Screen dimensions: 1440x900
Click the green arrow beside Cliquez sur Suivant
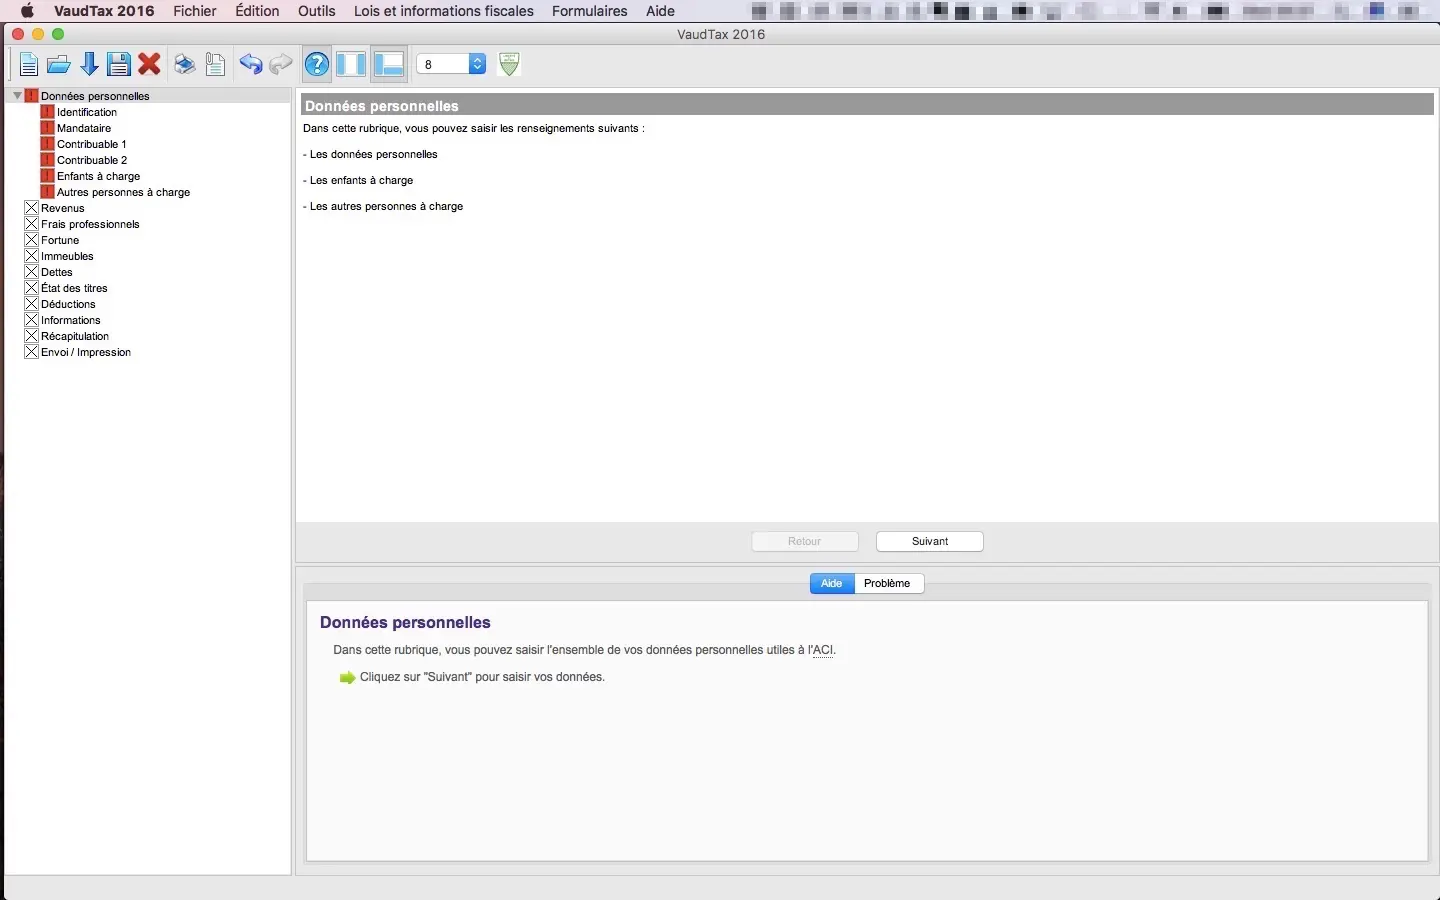(347, 678)
